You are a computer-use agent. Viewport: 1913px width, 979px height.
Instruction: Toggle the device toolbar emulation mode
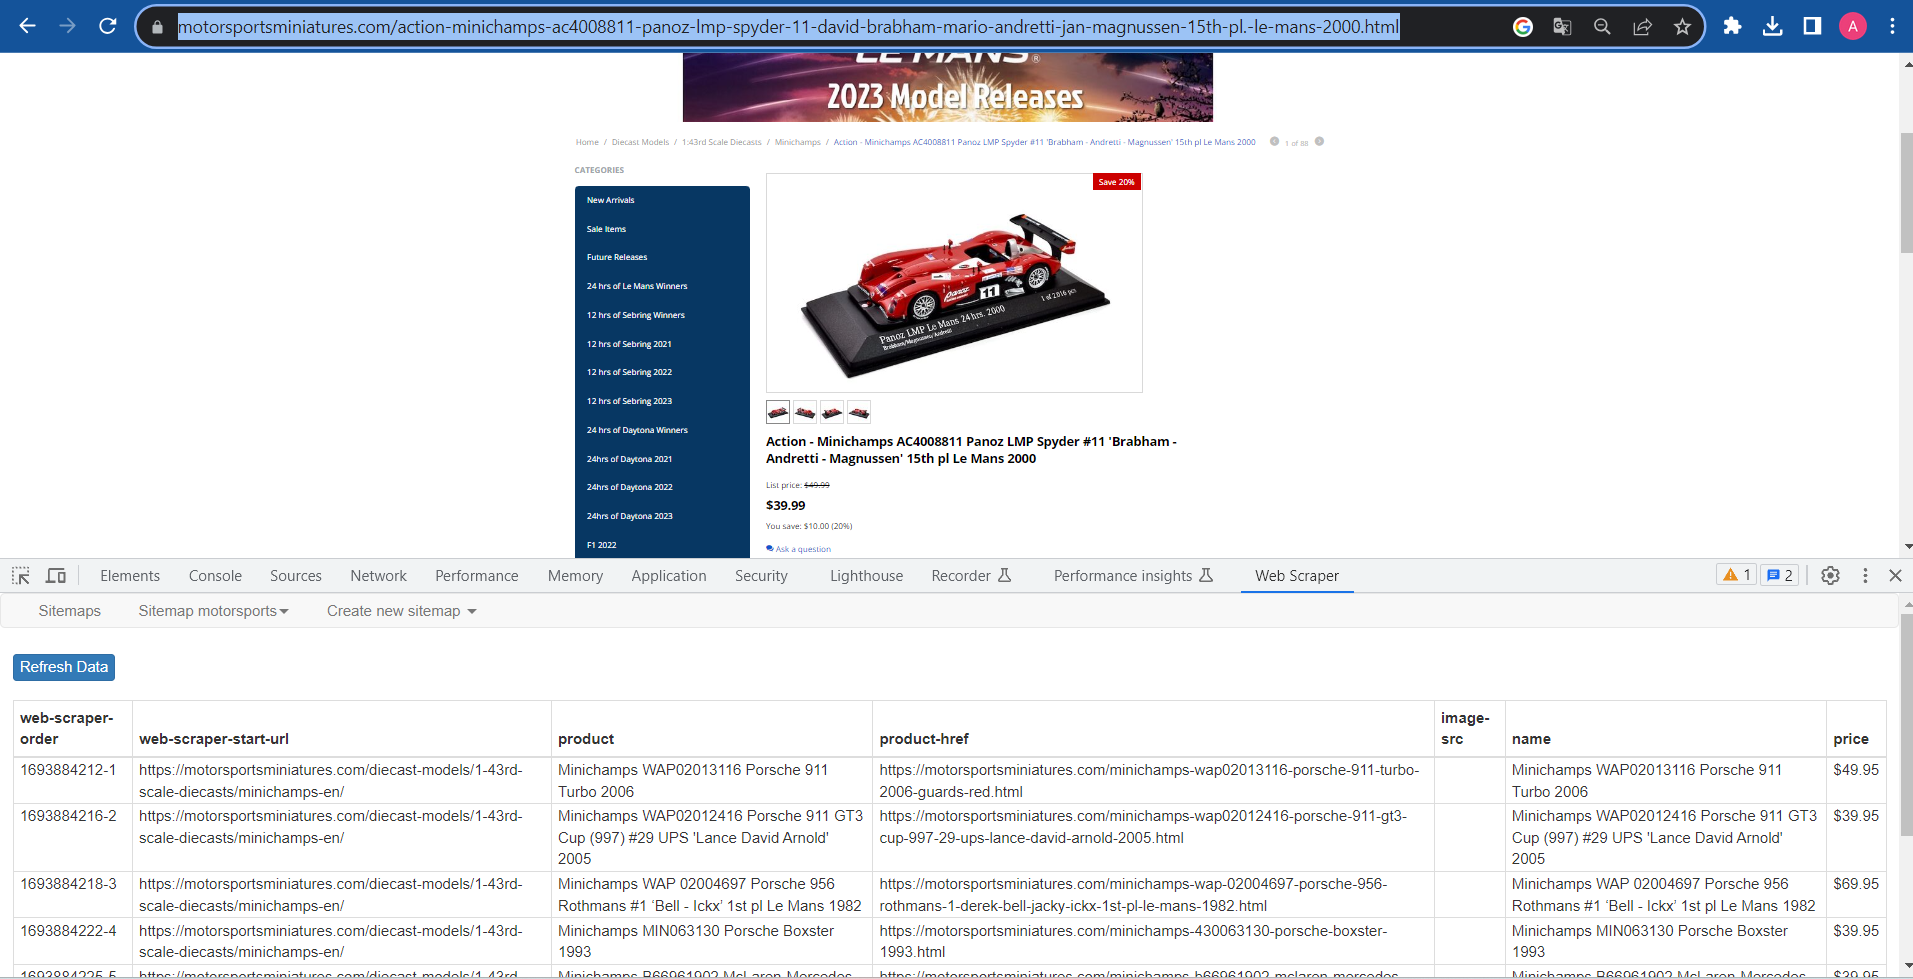pyautogui.click(x=56, y=576)
